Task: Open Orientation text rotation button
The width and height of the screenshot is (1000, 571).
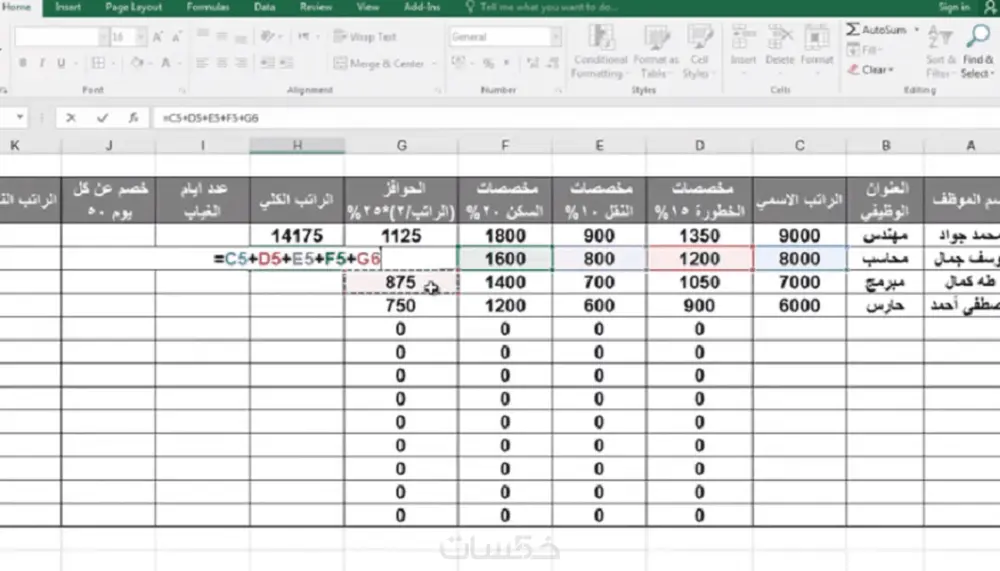Action: click(x=271, y=36)
